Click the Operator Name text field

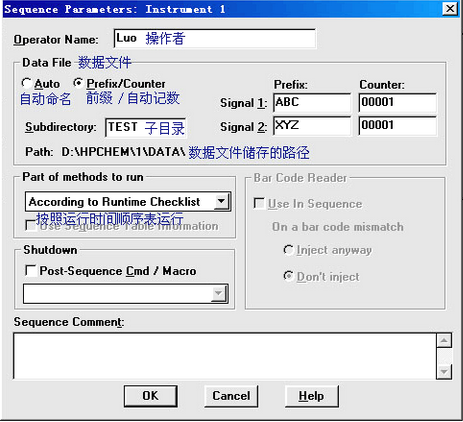[215, 38]
